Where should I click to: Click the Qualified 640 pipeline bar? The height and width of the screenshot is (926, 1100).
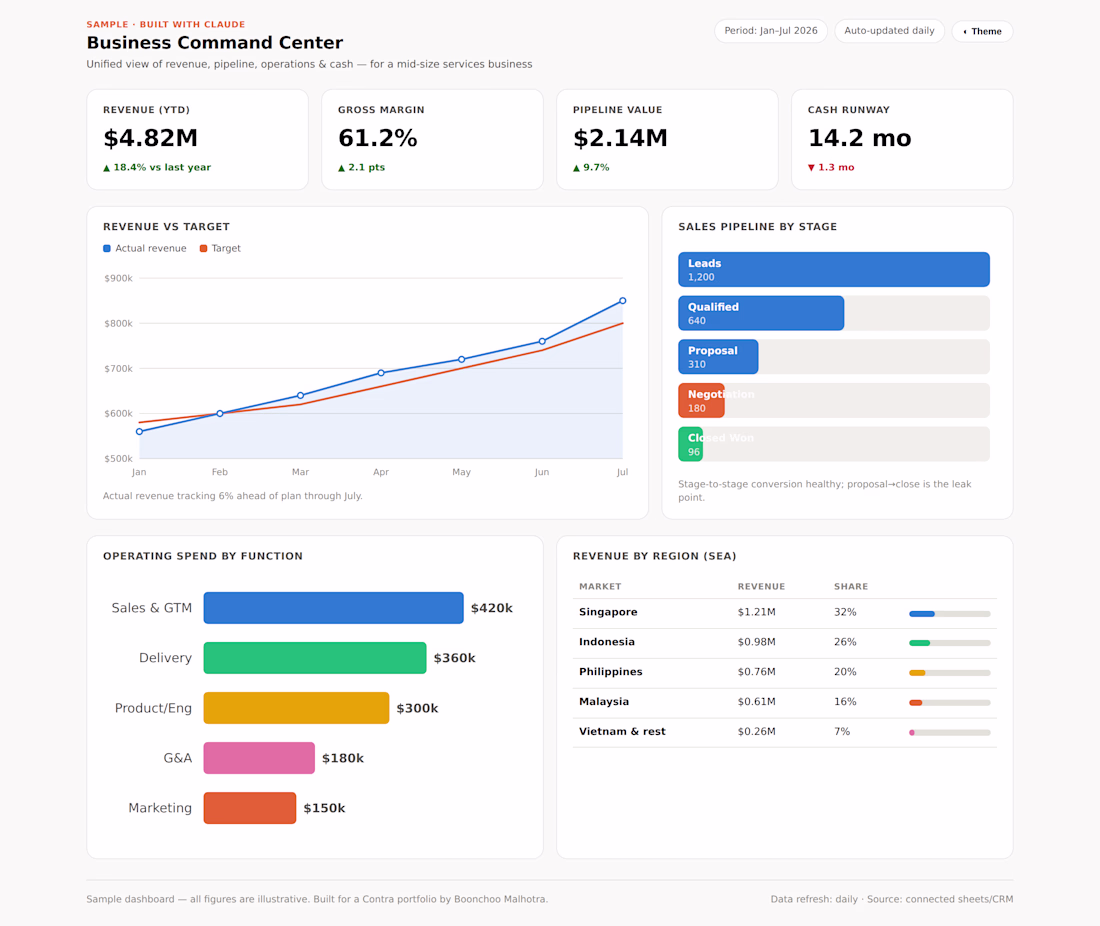(761, 313)
